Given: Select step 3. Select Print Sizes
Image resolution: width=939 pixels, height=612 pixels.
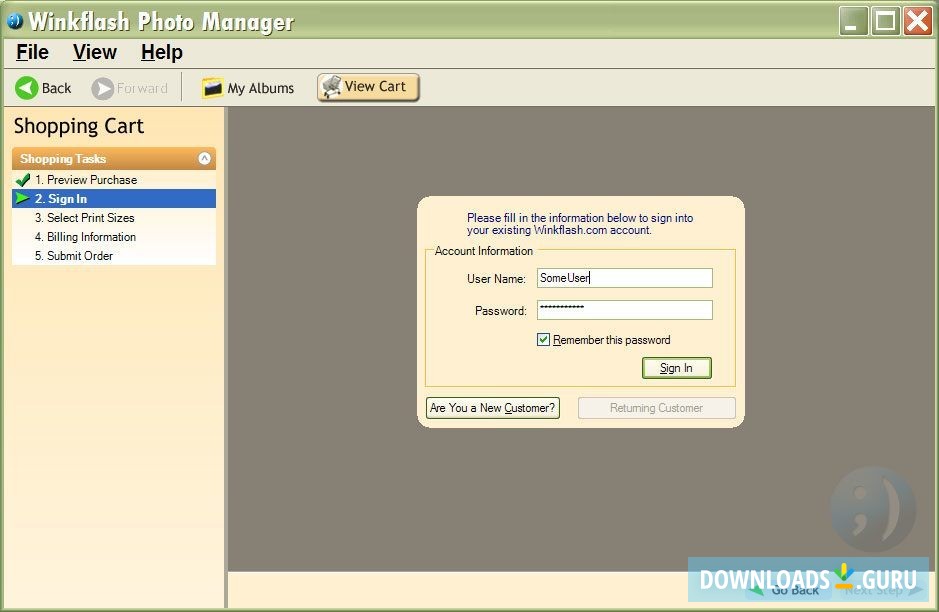Looking at the screenshot, I should tap(114, 218).
